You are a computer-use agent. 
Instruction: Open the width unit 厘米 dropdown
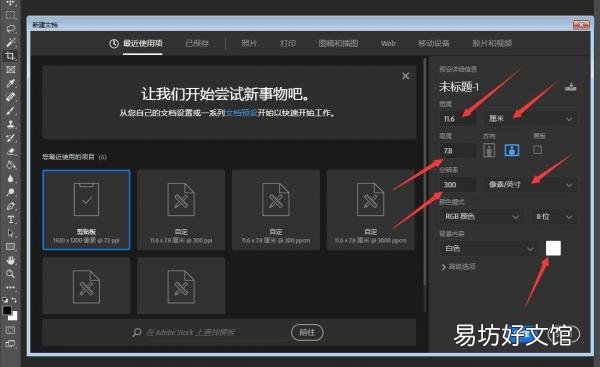tap(530, 119)
